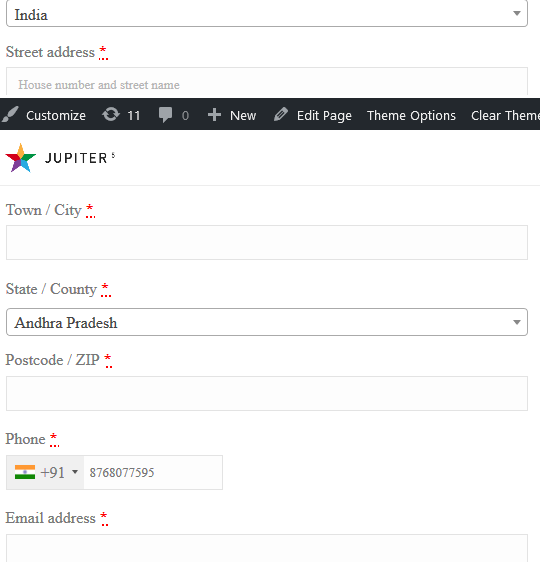540x562 pixels.
Task: Open the +91 country code selector arrow
Action: pyautogui.click(x=75, y=472)
